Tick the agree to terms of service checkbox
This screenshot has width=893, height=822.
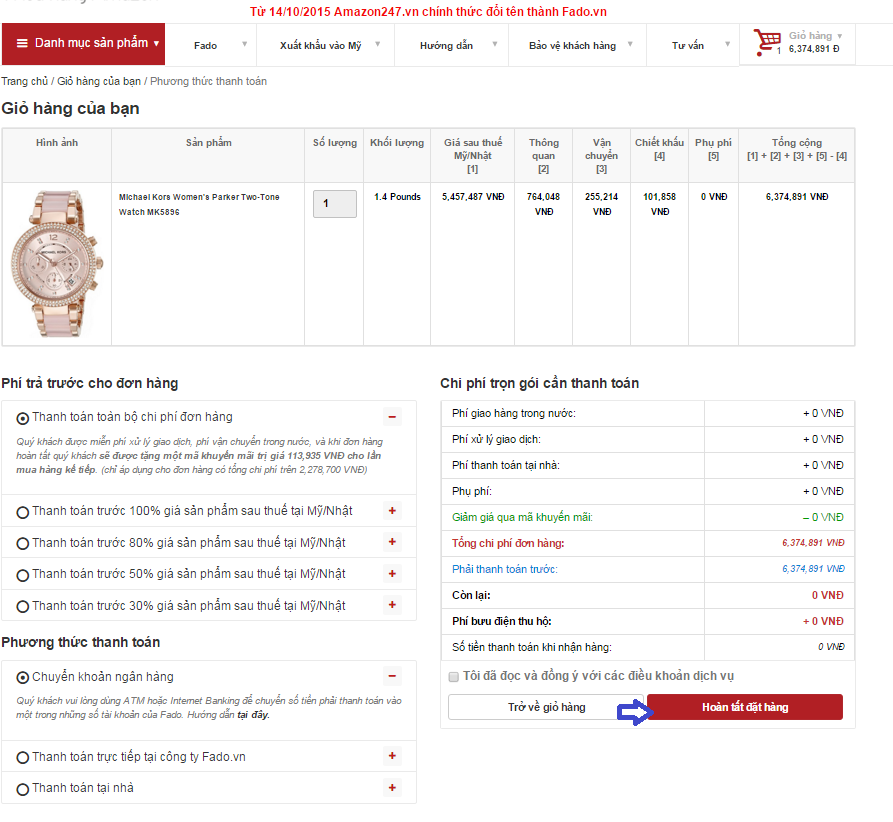(x=453, y=677)
